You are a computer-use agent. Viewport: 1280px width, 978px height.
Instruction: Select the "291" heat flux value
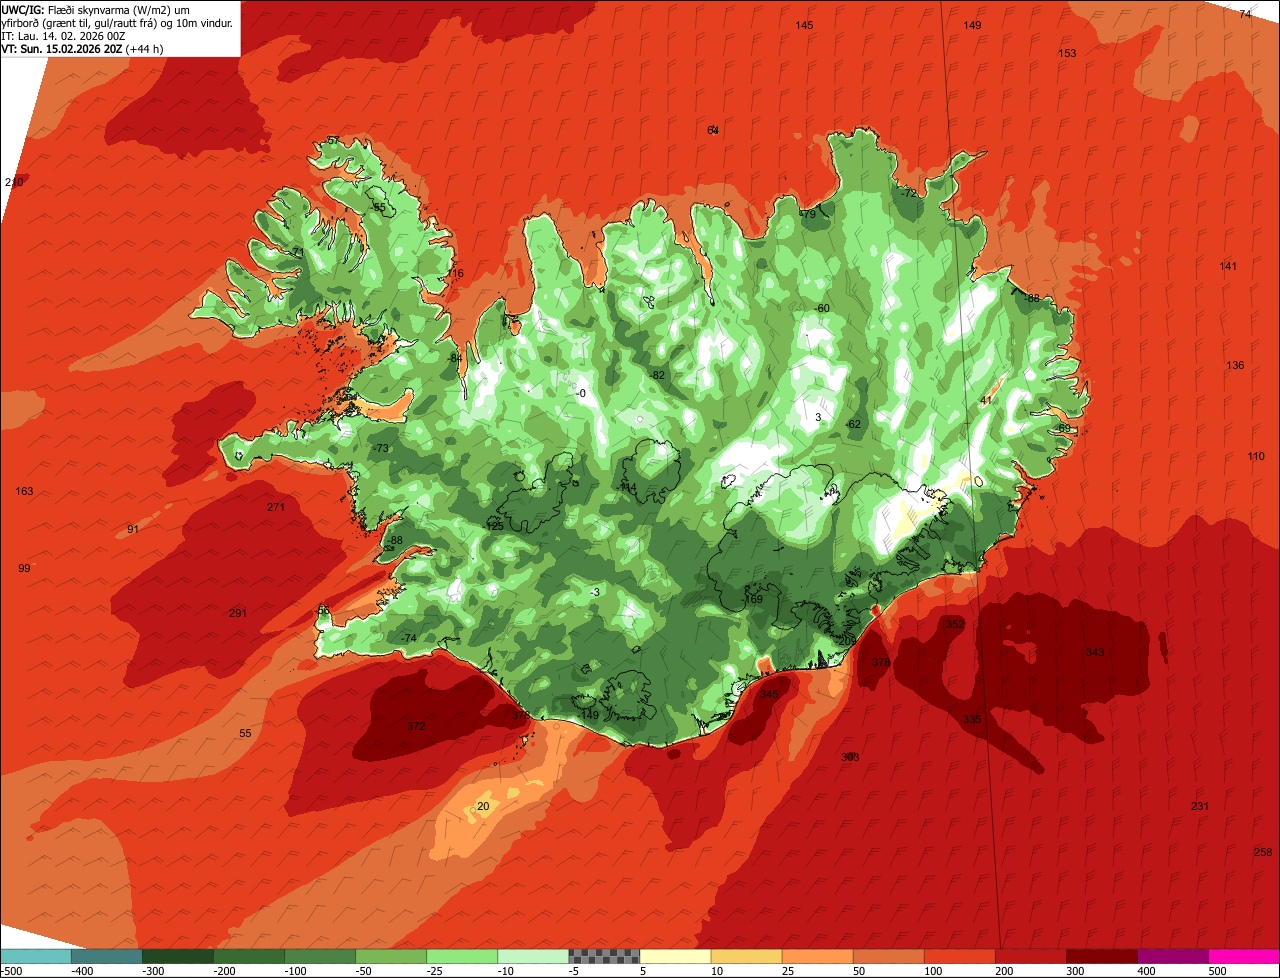[237, 613]
